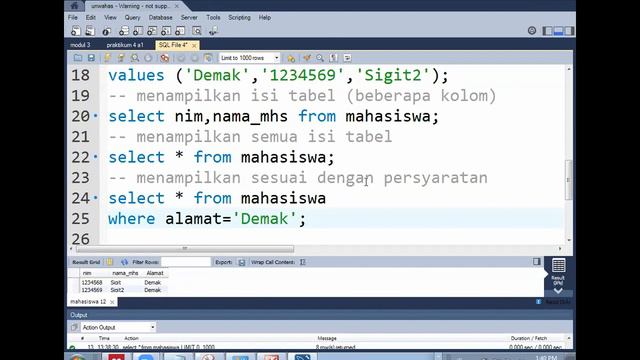Execute the script with the lightning icon
Viewport: 640px width, 360px height.
pos(107,58)
